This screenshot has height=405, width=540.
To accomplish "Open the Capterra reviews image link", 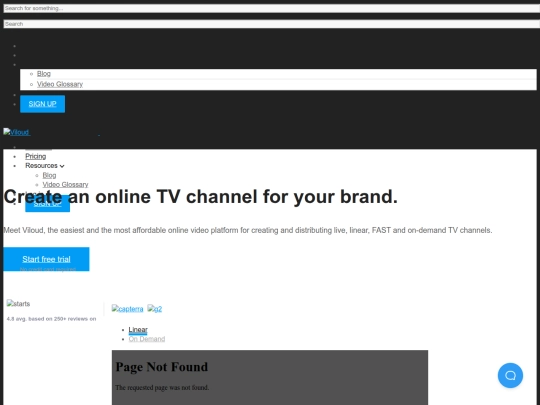I will click(127, 309).
